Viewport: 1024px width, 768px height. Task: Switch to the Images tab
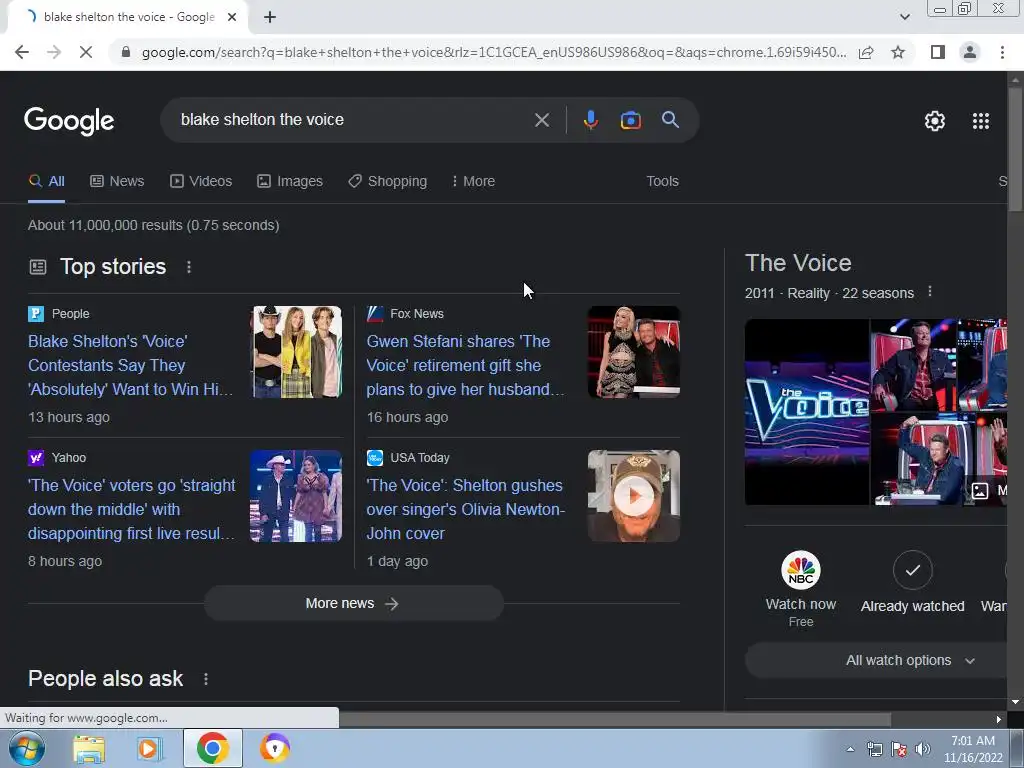click(x=289, y=182)
